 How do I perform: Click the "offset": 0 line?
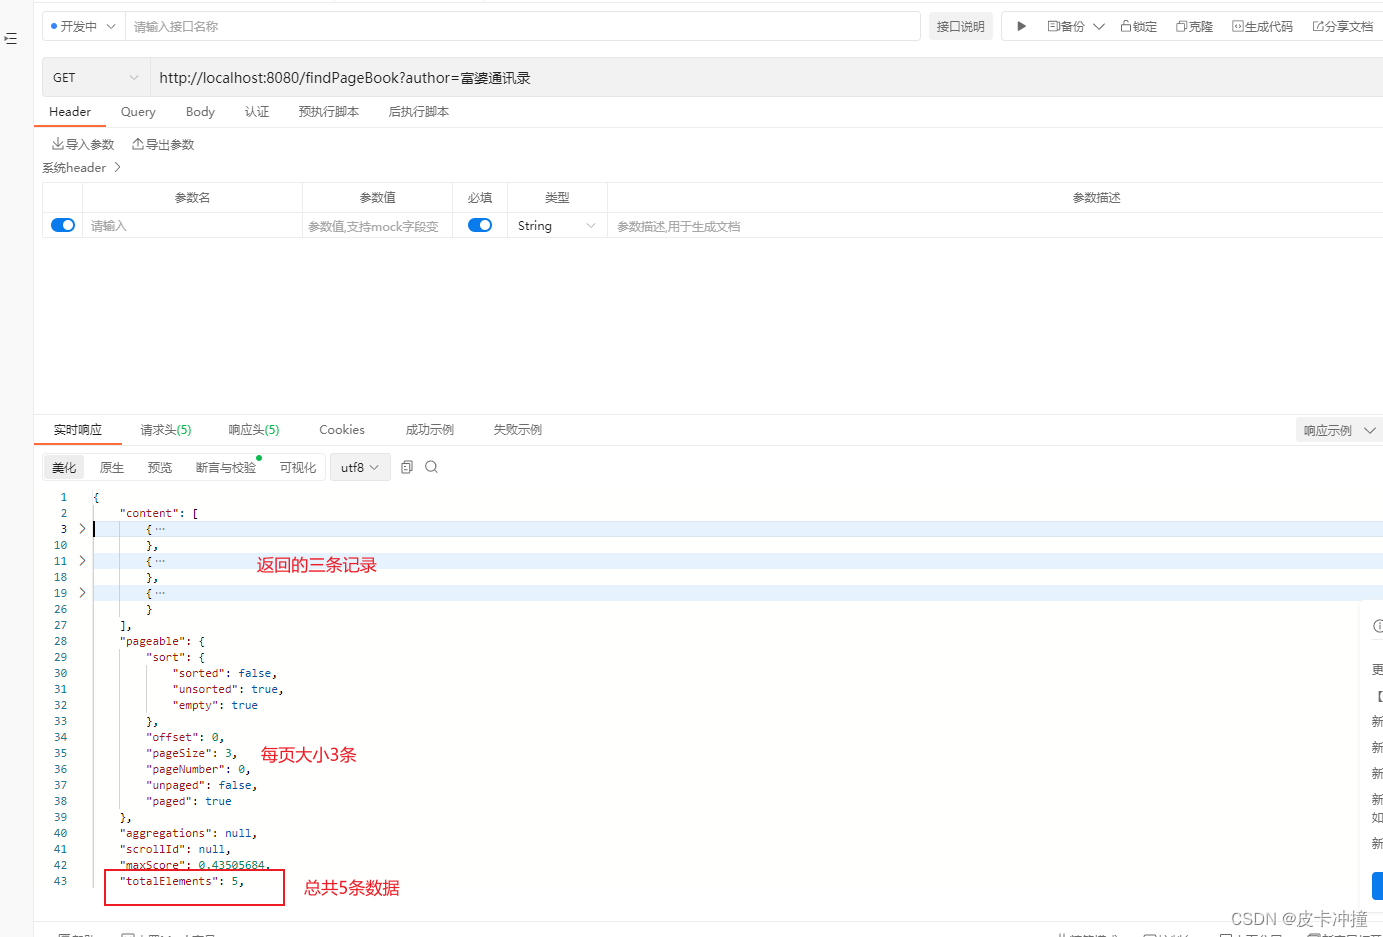(x=185, y=737)
